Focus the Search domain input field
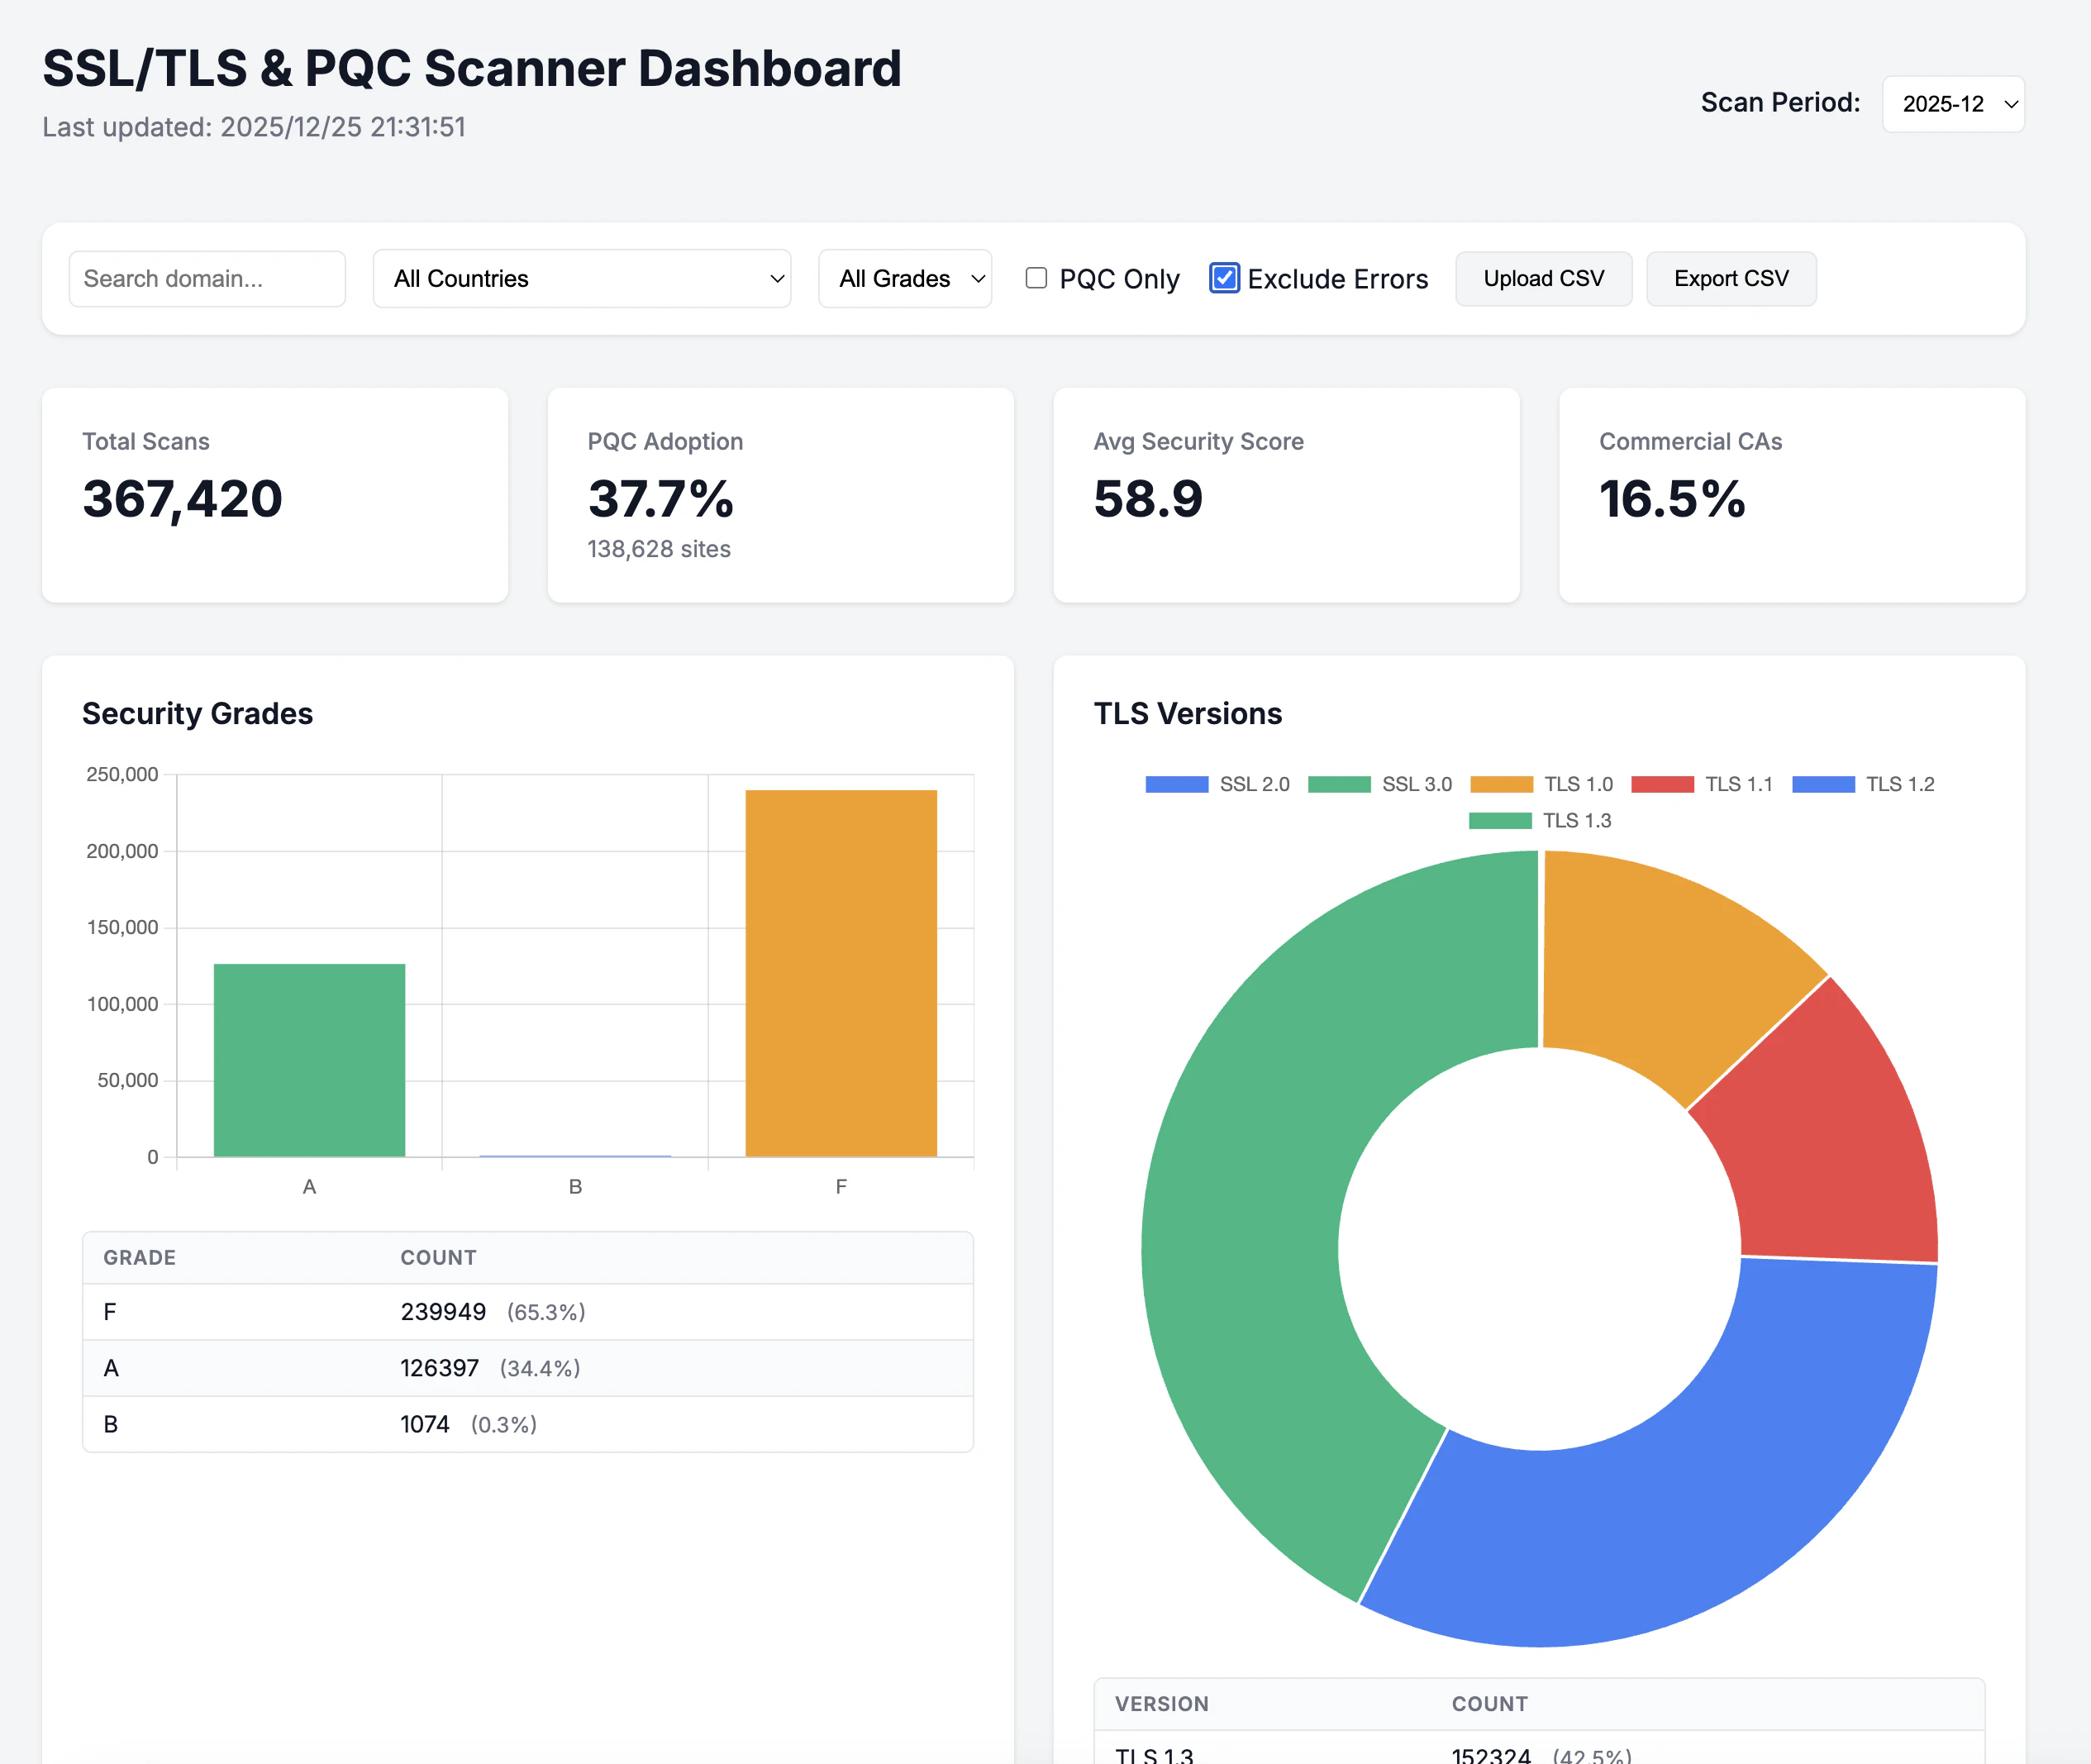This screenshot has width=2091, height=1764. click(207, 279)
